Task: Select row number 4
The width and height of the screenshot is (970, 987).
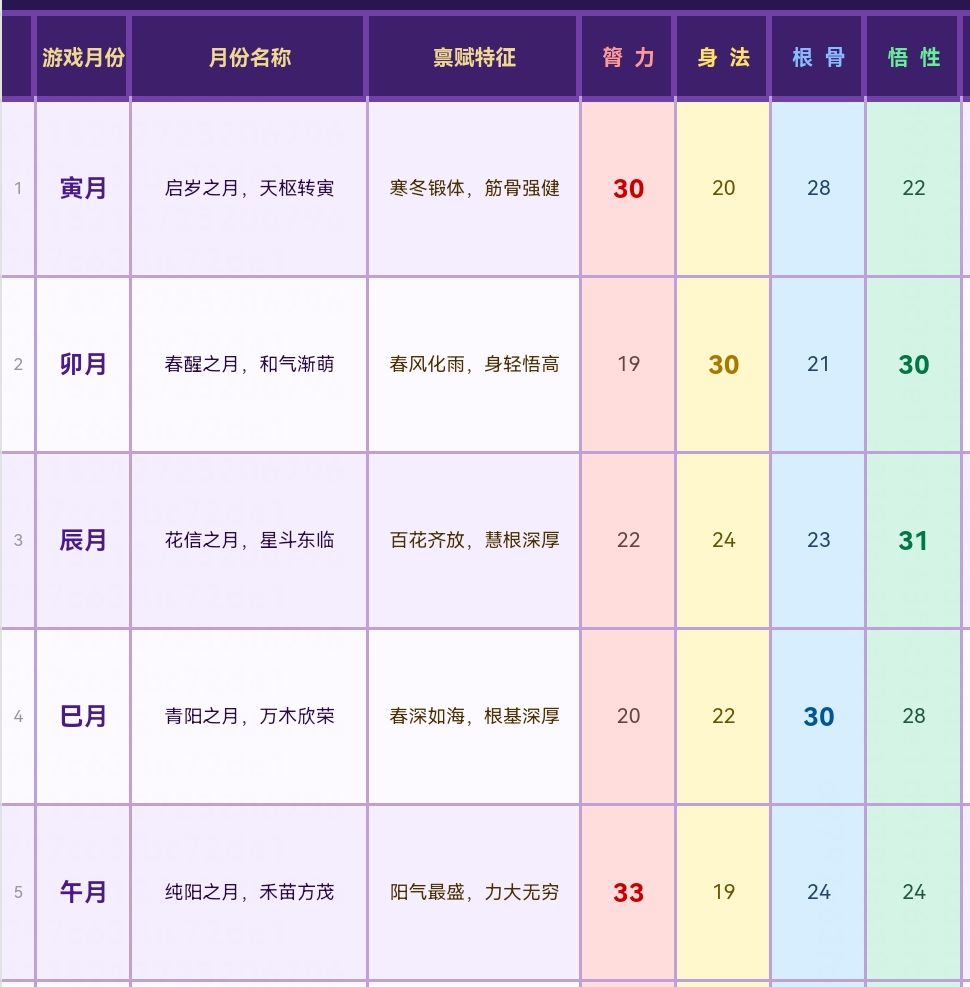Action: tap(18, 716)
